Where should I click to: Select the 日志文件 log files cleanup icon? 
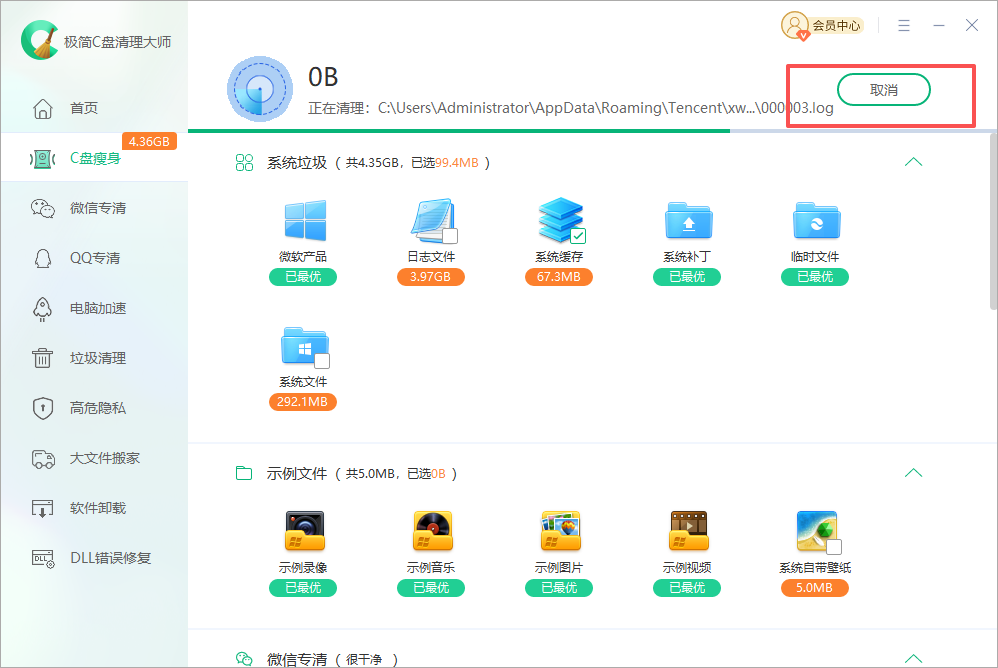click(431, 219)
